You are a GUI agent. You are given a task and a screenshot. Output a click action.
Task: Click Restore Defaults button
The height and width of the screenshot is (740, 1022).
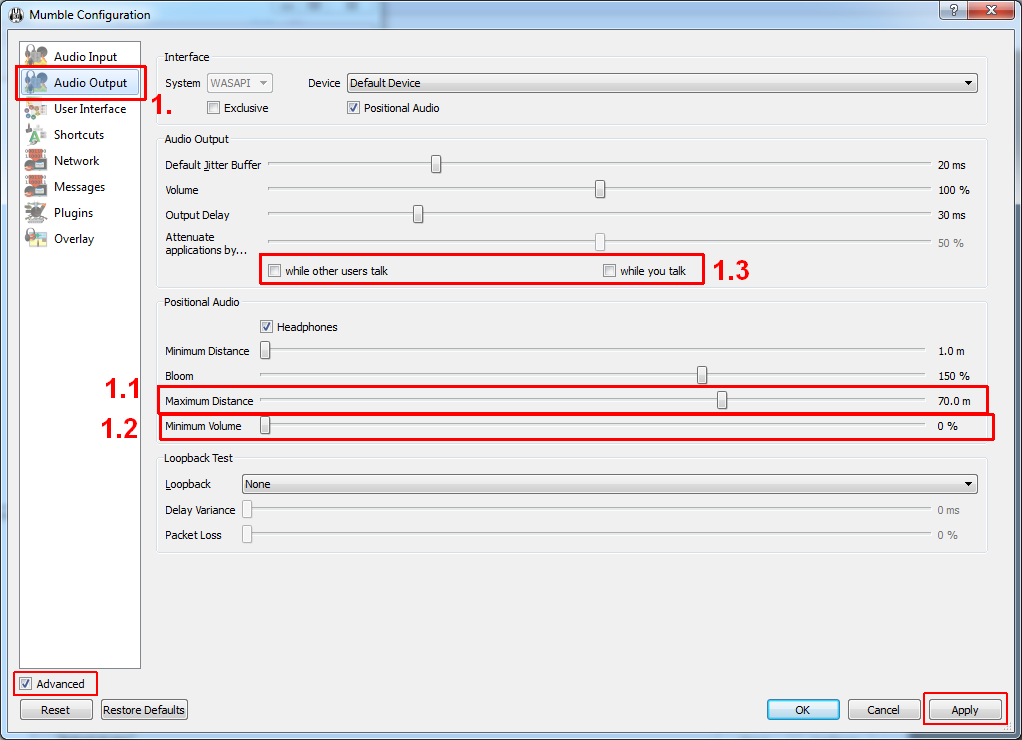point(144,709)
